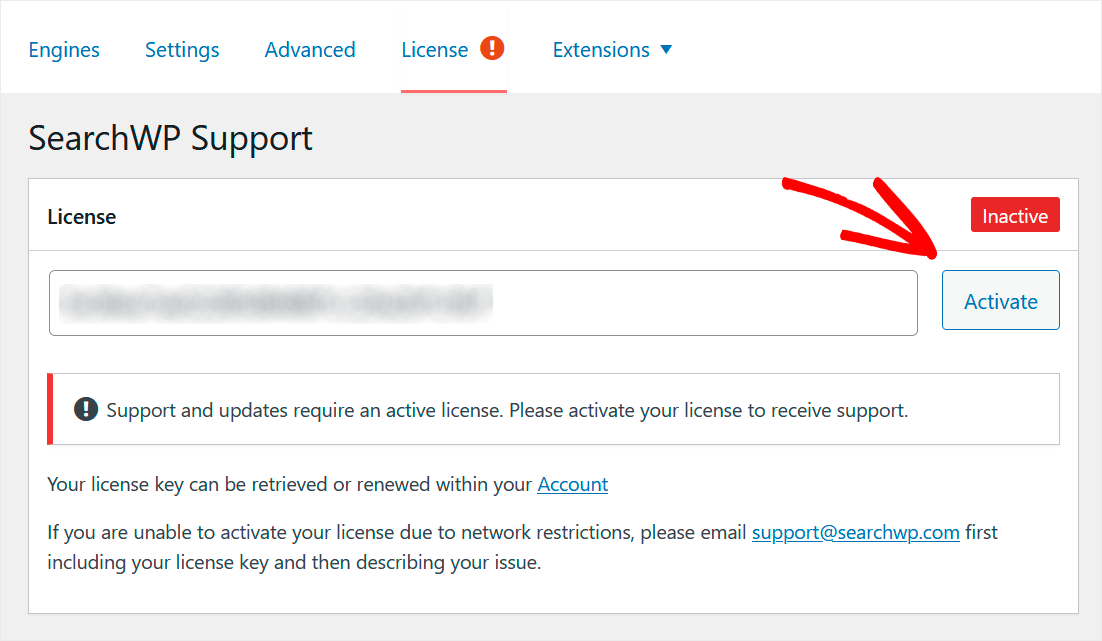Open the Engines tab
This screenshot has height=641, width=1102.
(64, 50)
